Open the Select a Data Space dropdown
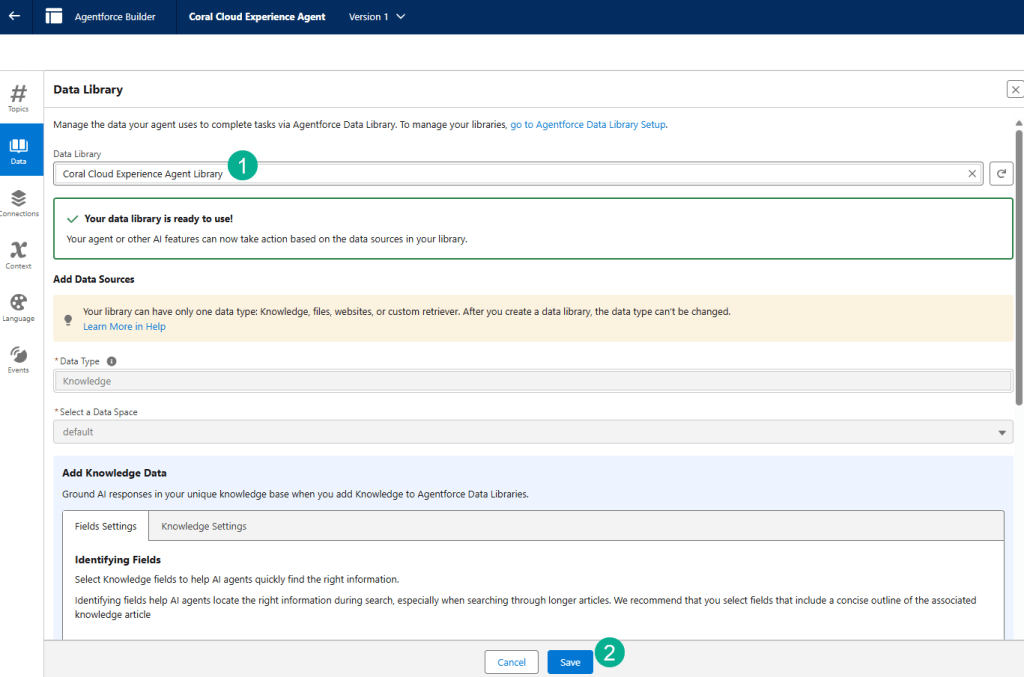This screenshot has height=677, width=1024. (x=532, y=432)
